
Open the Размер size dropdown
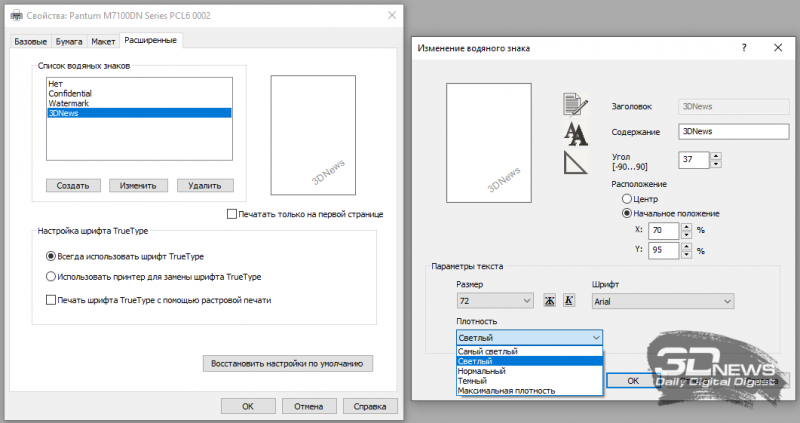pyautogui.click(x=494, y=301)
